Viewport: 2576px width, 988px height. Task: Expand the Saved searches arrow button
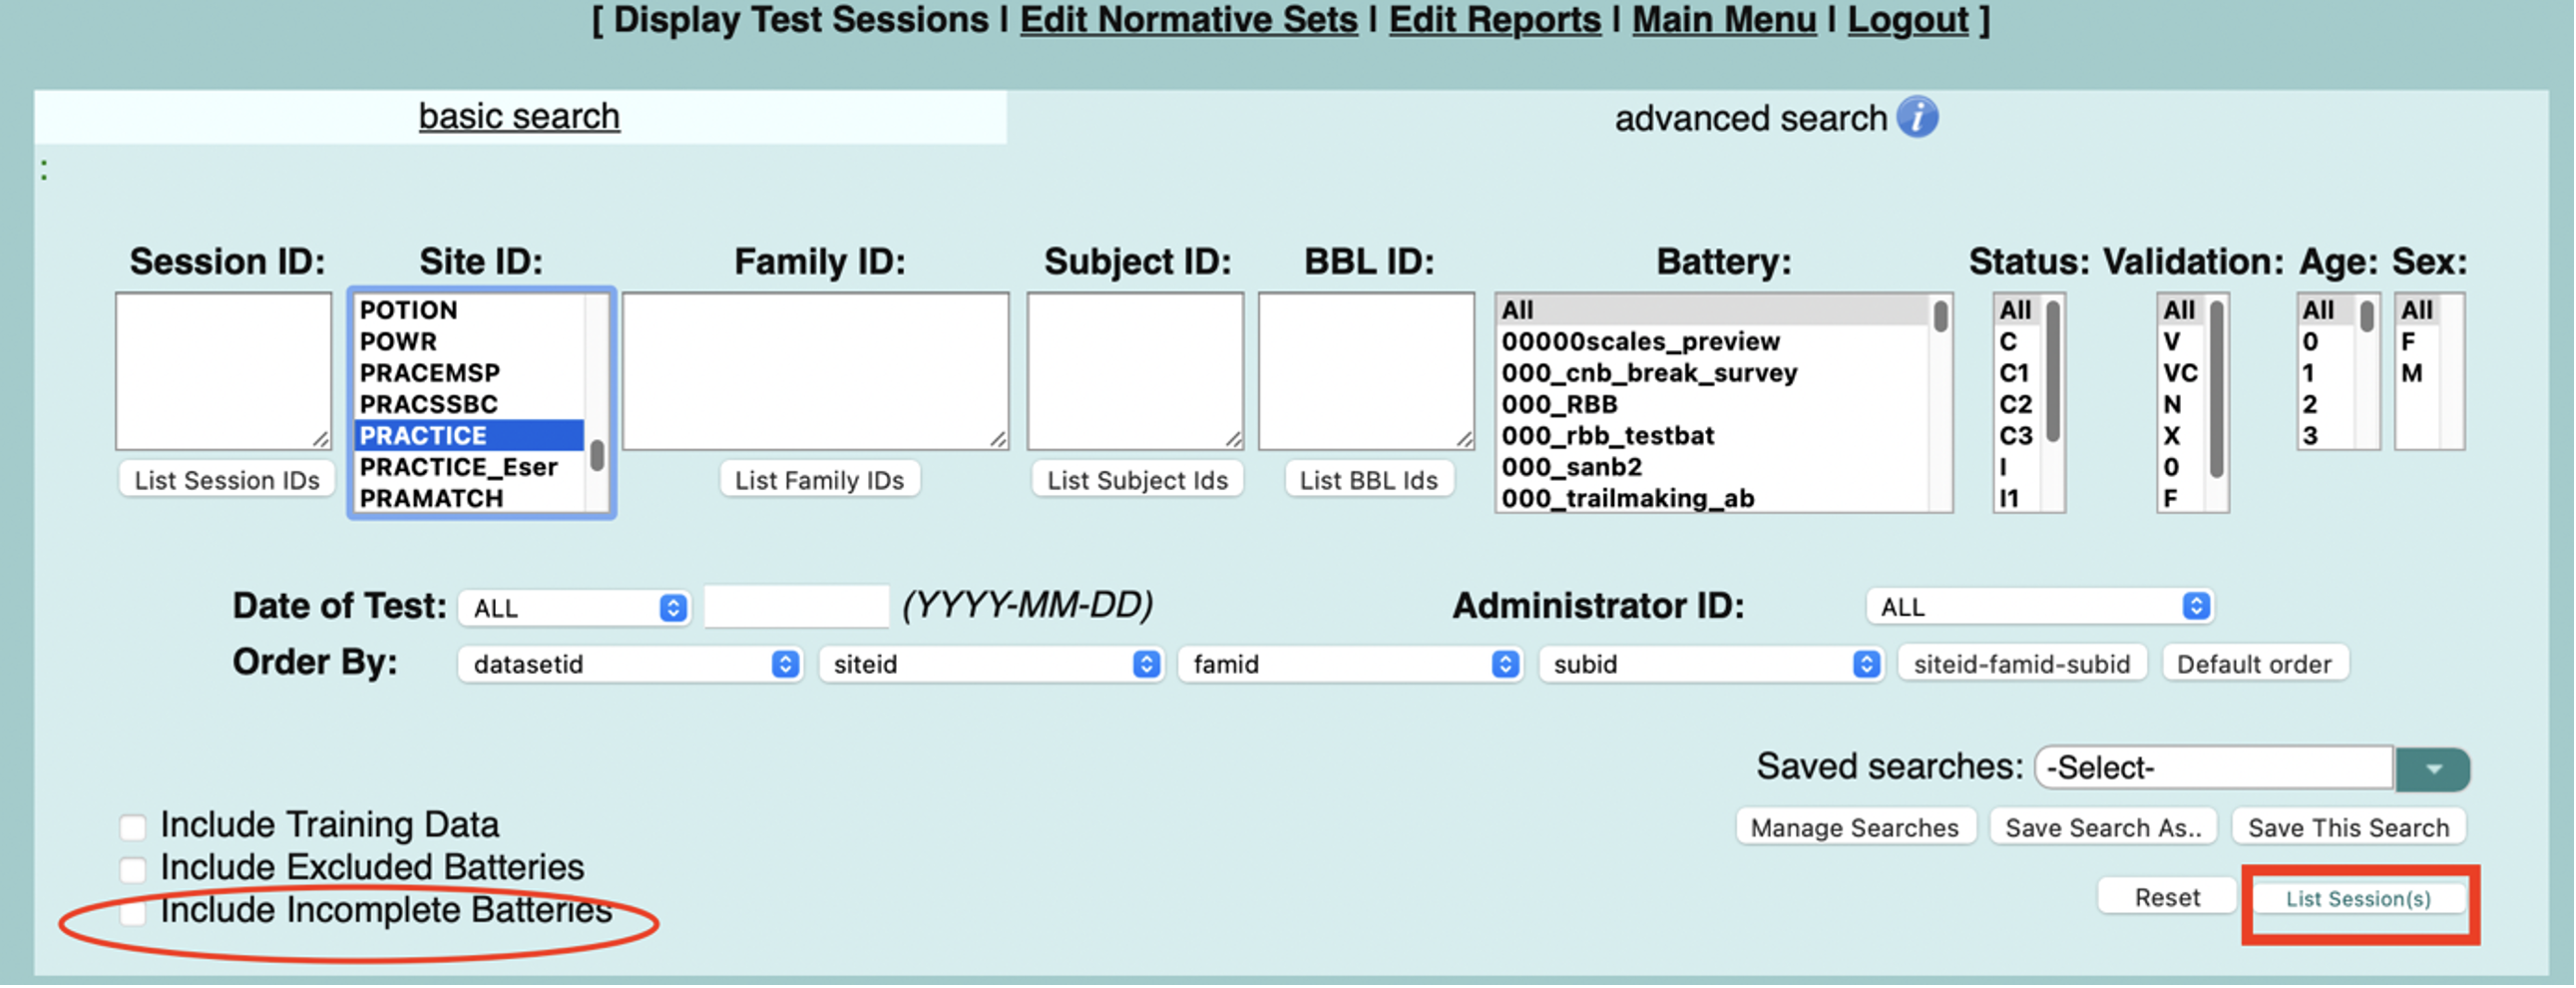tap(2434, 769)
